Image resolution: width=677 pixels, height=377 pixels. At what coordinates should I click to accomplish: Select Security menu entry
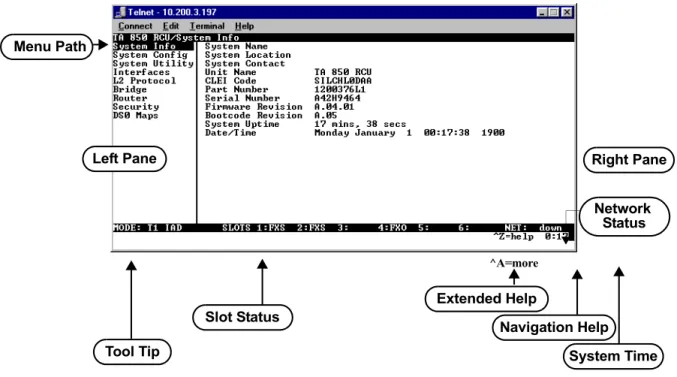point(136,107)
